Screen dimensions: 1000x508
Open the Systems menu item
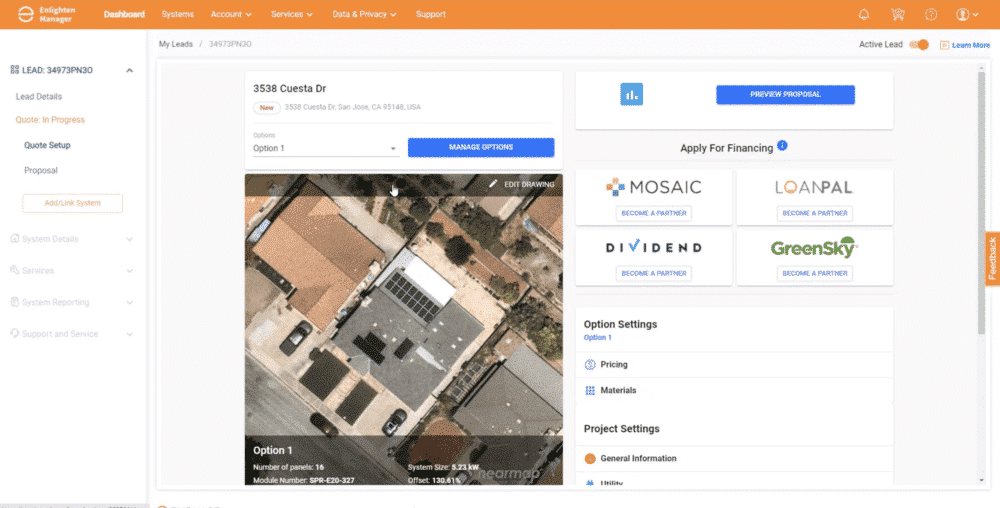click(x=177, y=14)
